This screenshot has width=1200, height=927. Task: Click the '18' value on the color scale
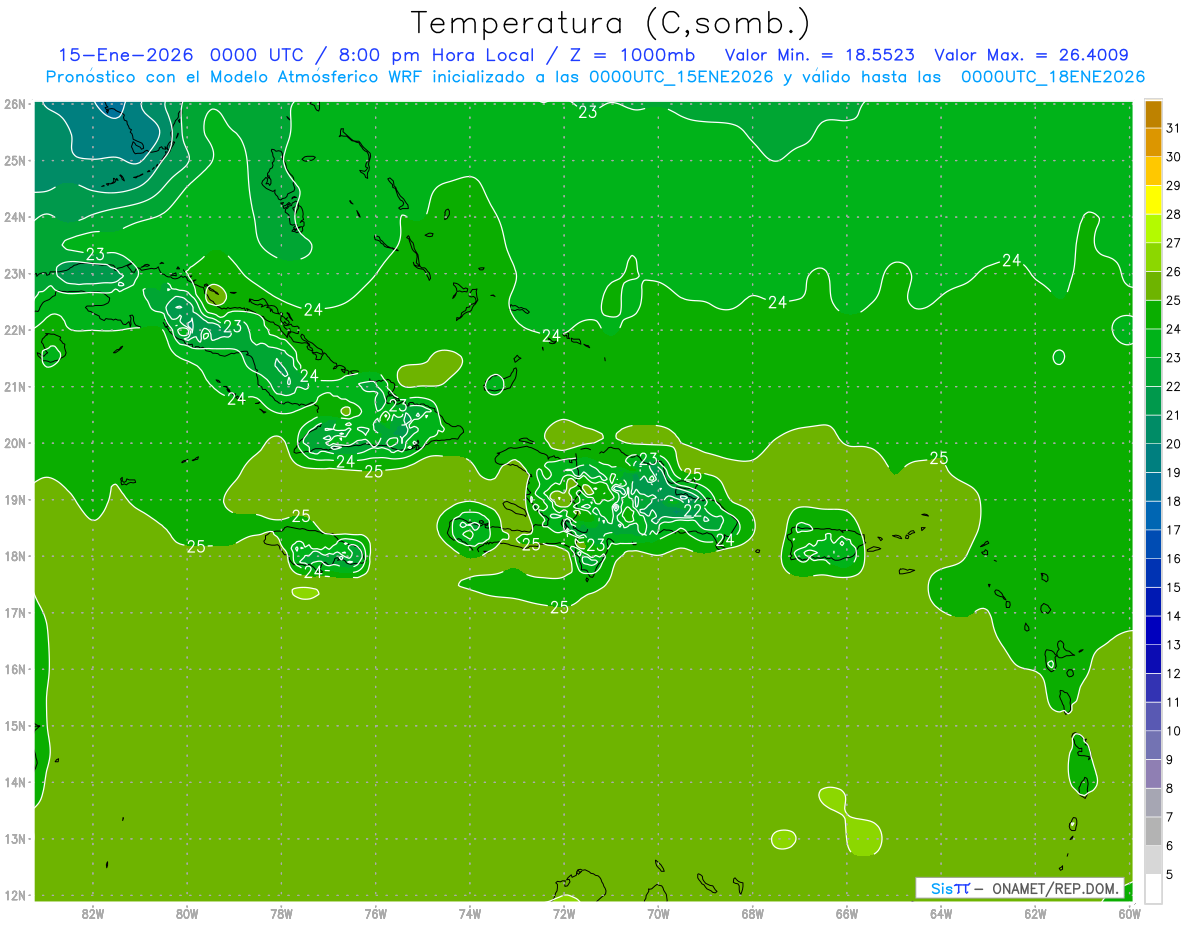1173,501
